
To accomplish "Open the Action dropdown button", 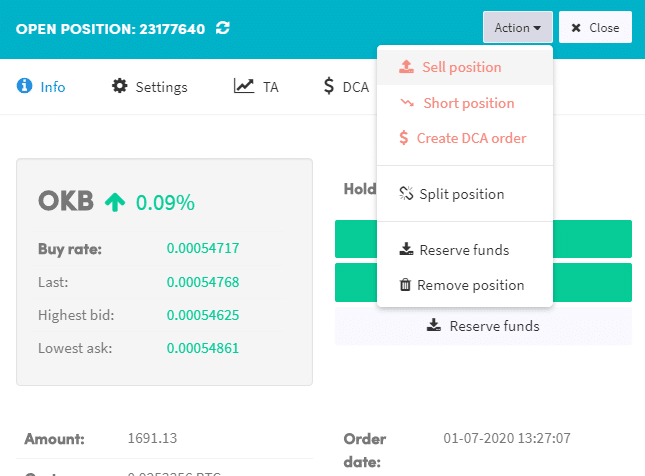I will point(517,27).
